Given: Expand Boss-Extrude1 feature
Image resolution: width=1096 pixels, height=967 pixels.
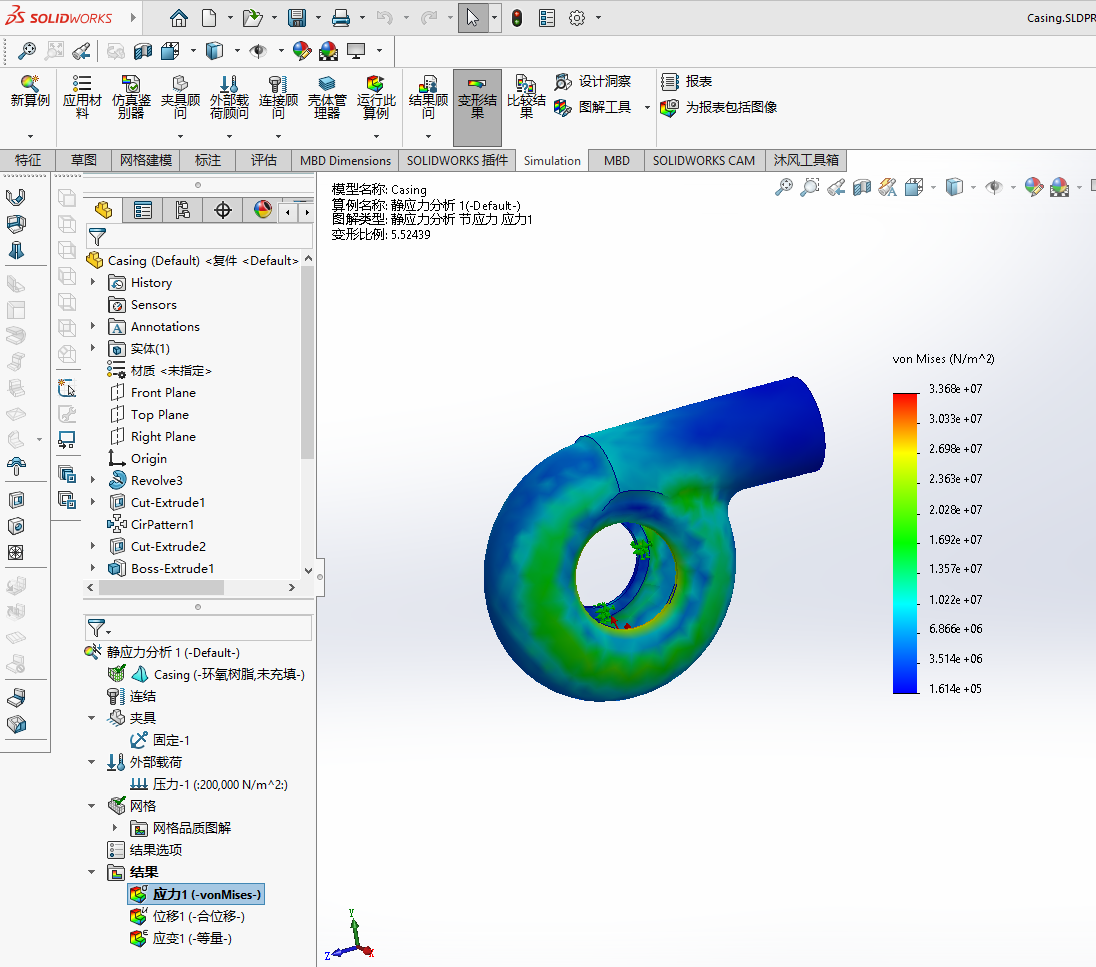Looking at the screenshot, I should (x=93, y=568).
